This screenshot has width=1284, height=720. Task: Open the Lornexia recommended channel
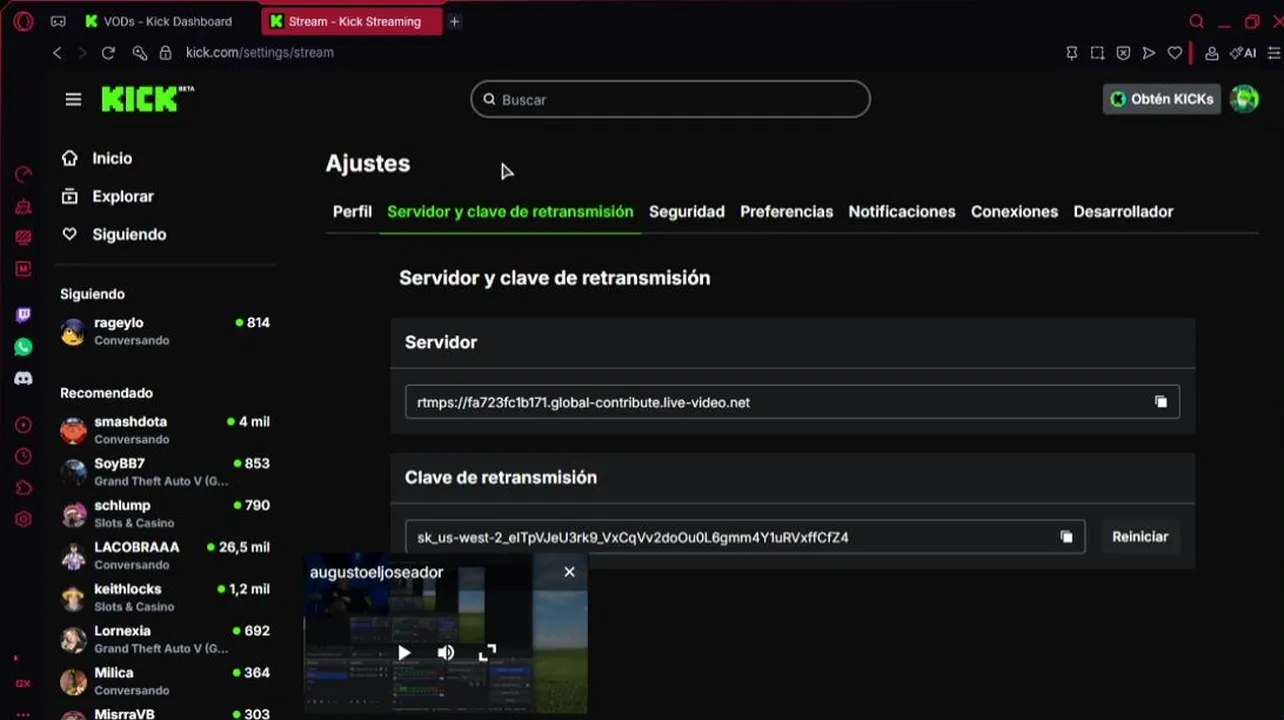(165, 640)
